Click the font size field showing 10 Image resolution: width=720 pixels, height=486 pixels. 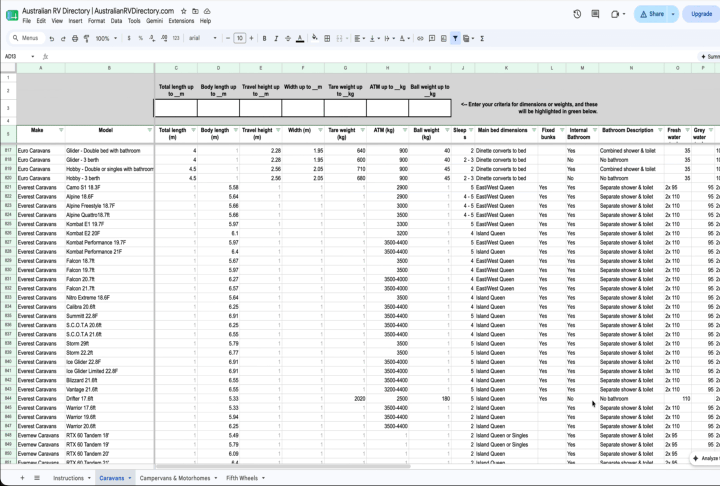coord(240,38)
